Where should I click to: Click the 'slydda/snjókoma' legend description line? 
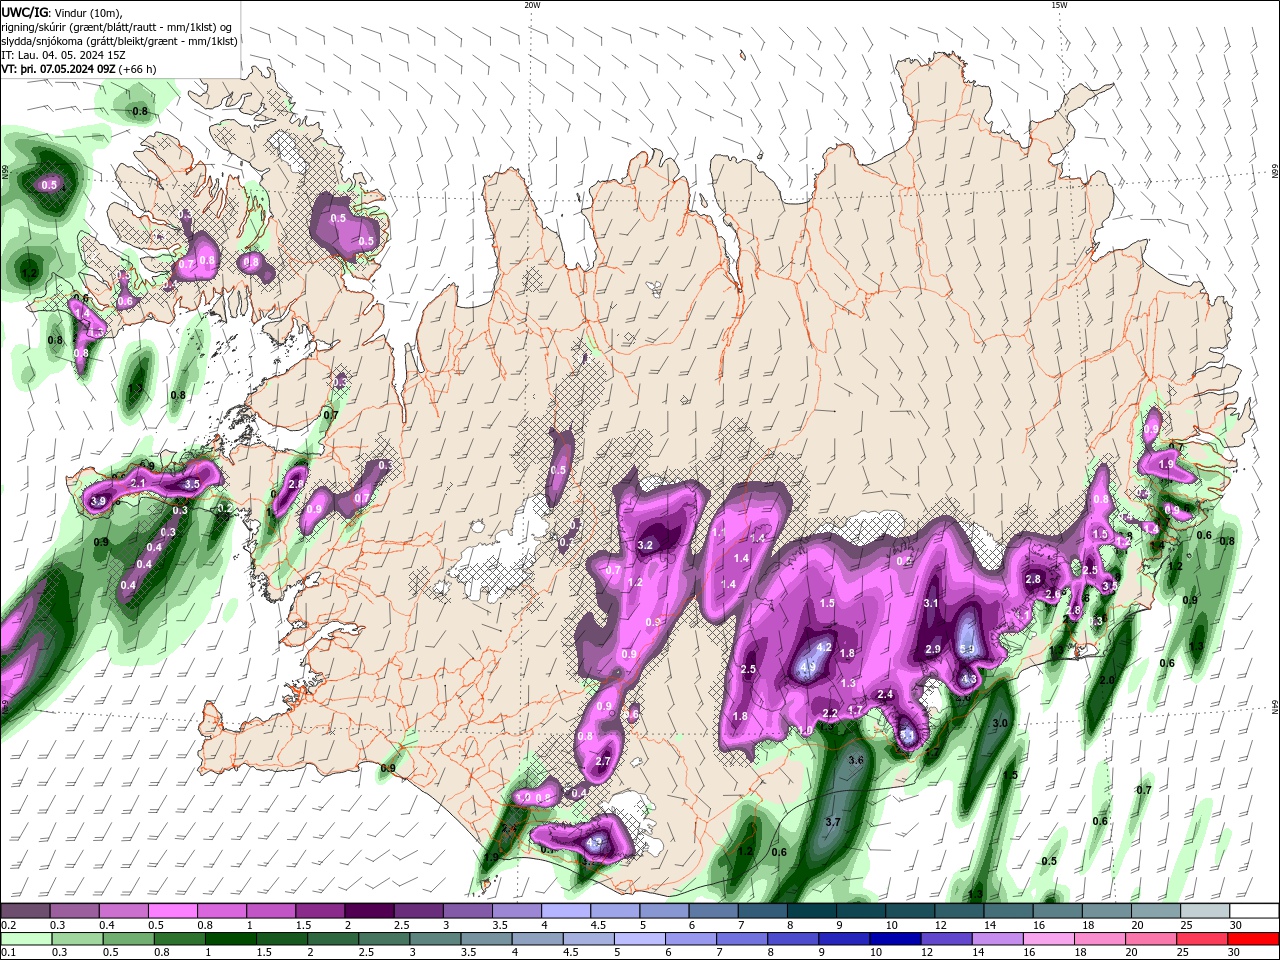(x=119, y=41)
